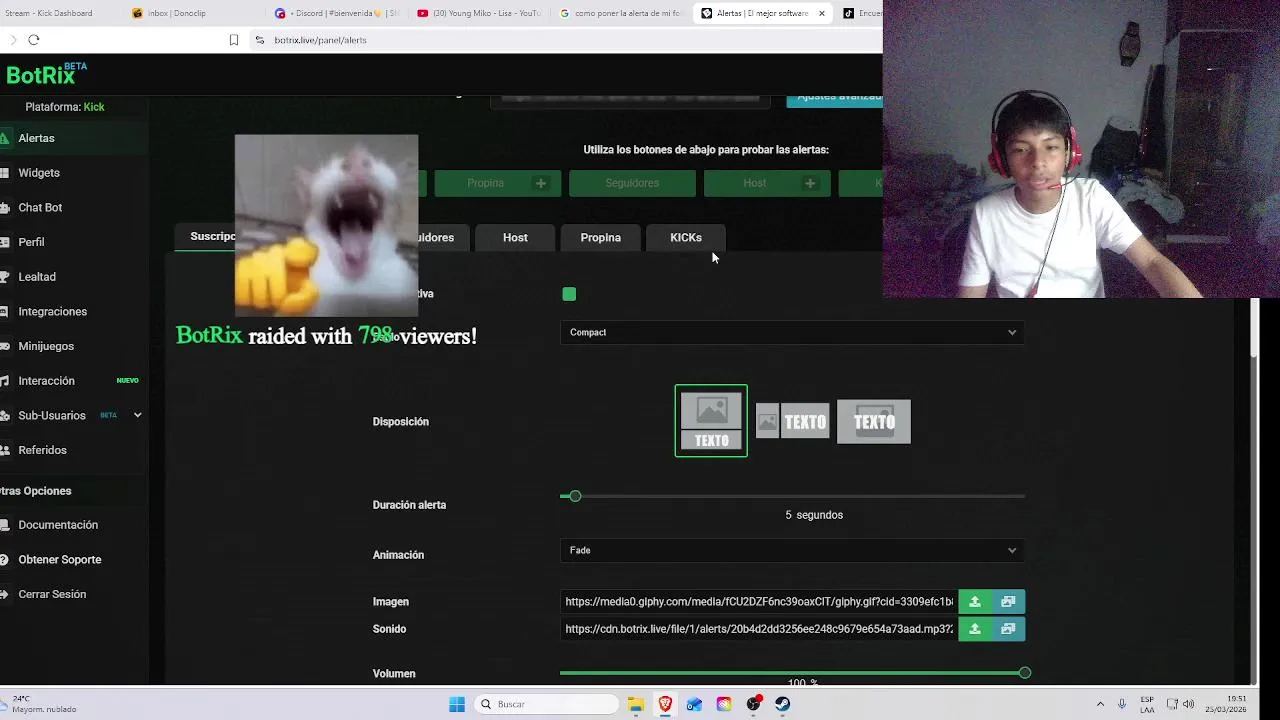This screenshot has width=1280, height=720.
Task: Open Steam from the taskbar
Action: click(x=782, y=704)
